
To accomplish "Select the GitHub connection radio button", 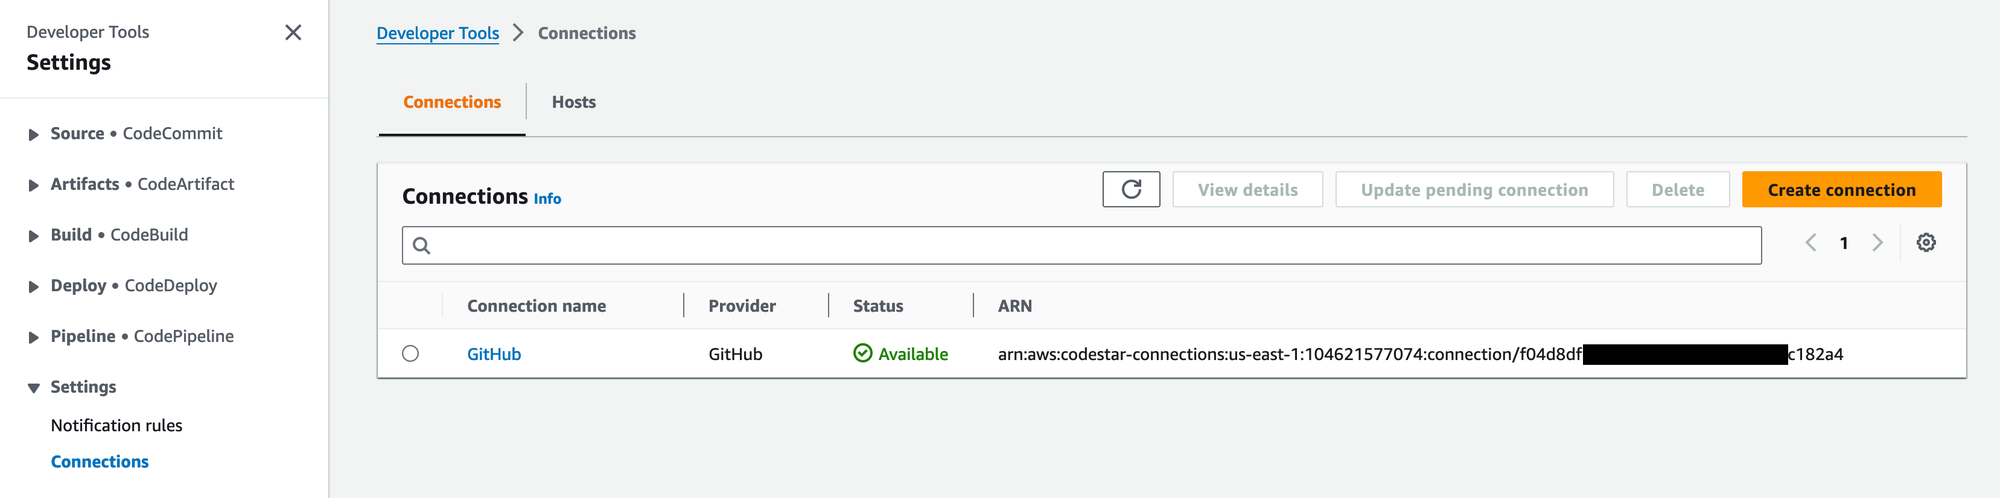I will (410, 353).
